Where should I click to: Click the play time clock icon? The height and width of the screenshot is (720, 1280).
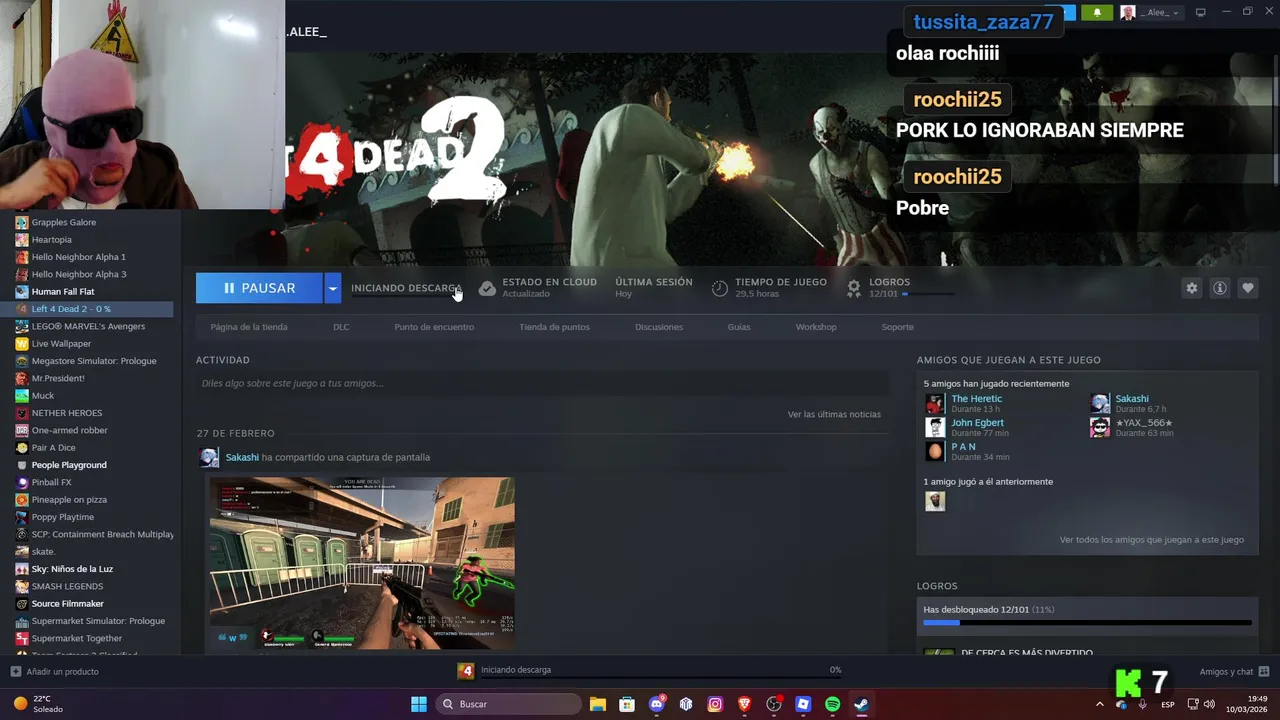[720, 288]
